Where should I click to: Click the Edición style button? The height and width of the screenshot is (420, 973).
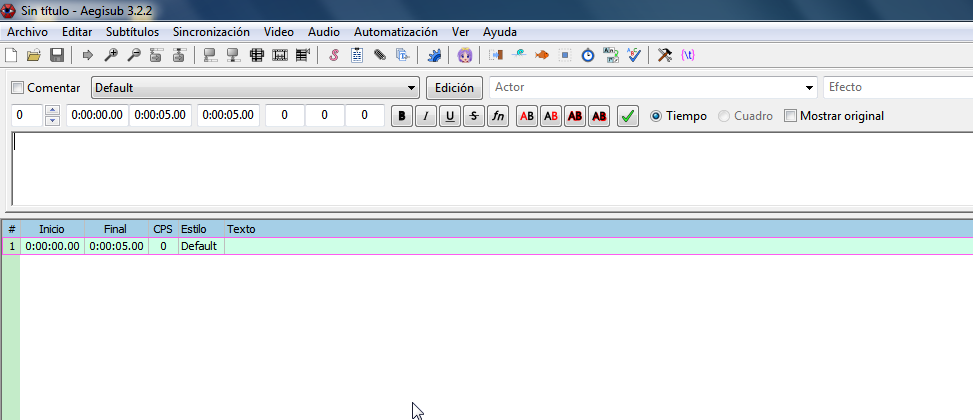coord(454,87)
